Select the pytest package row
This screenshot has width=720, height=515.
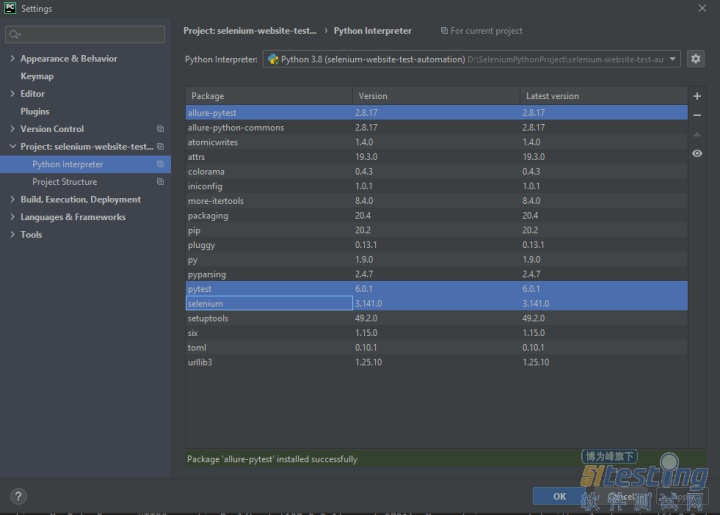coord(437,289)
